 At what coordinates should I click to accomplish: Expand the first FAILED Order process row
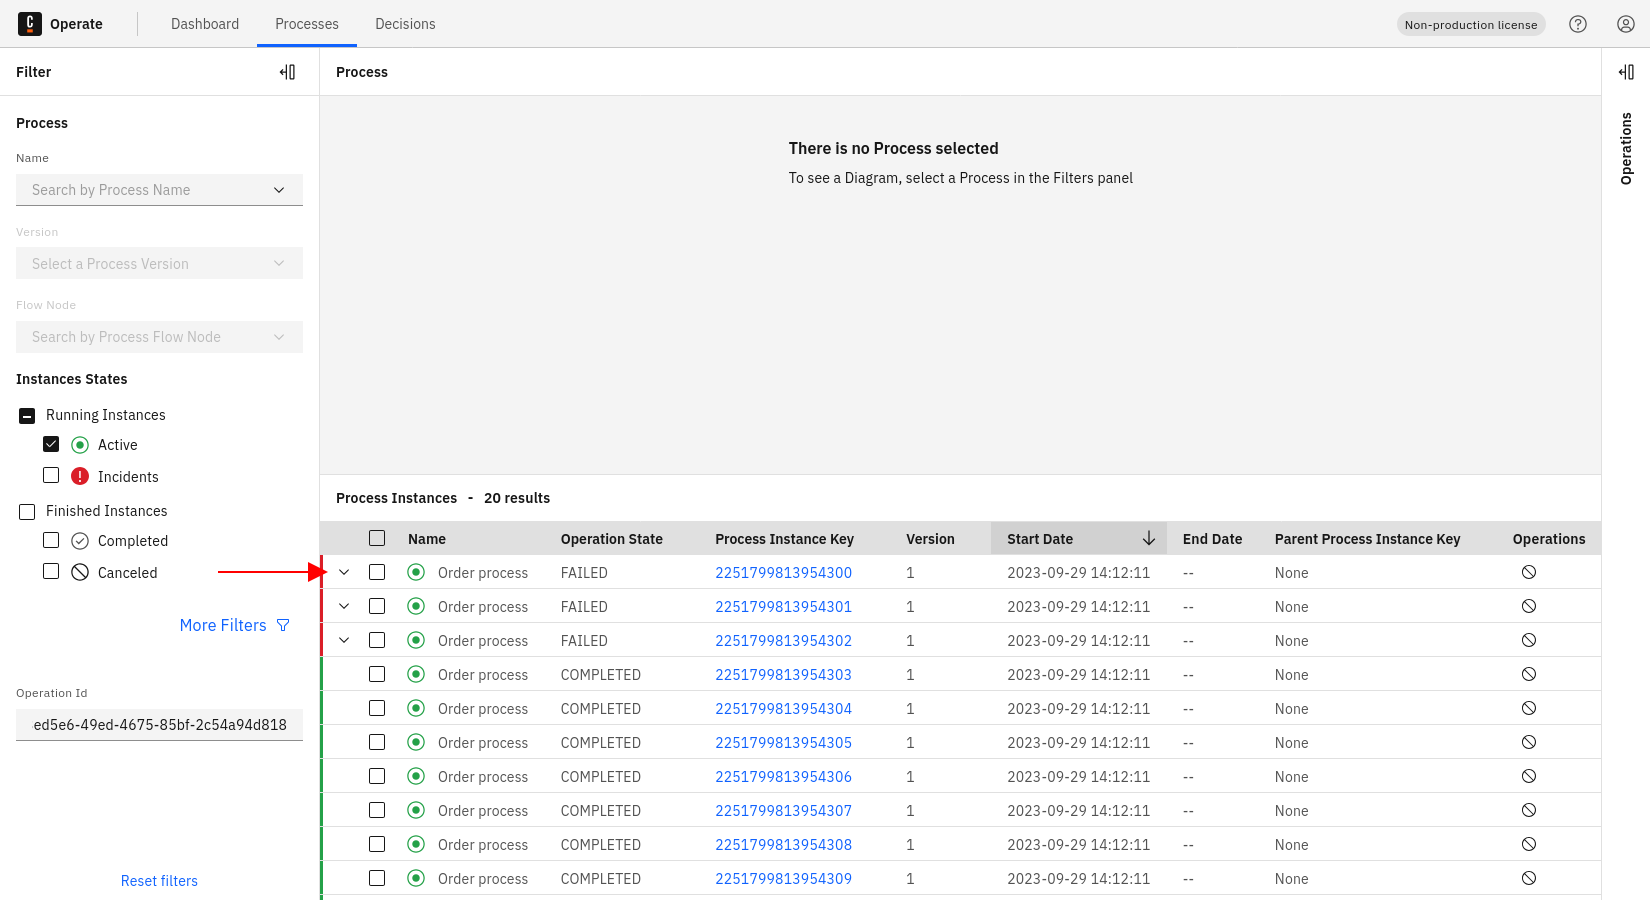coord(344,573)
